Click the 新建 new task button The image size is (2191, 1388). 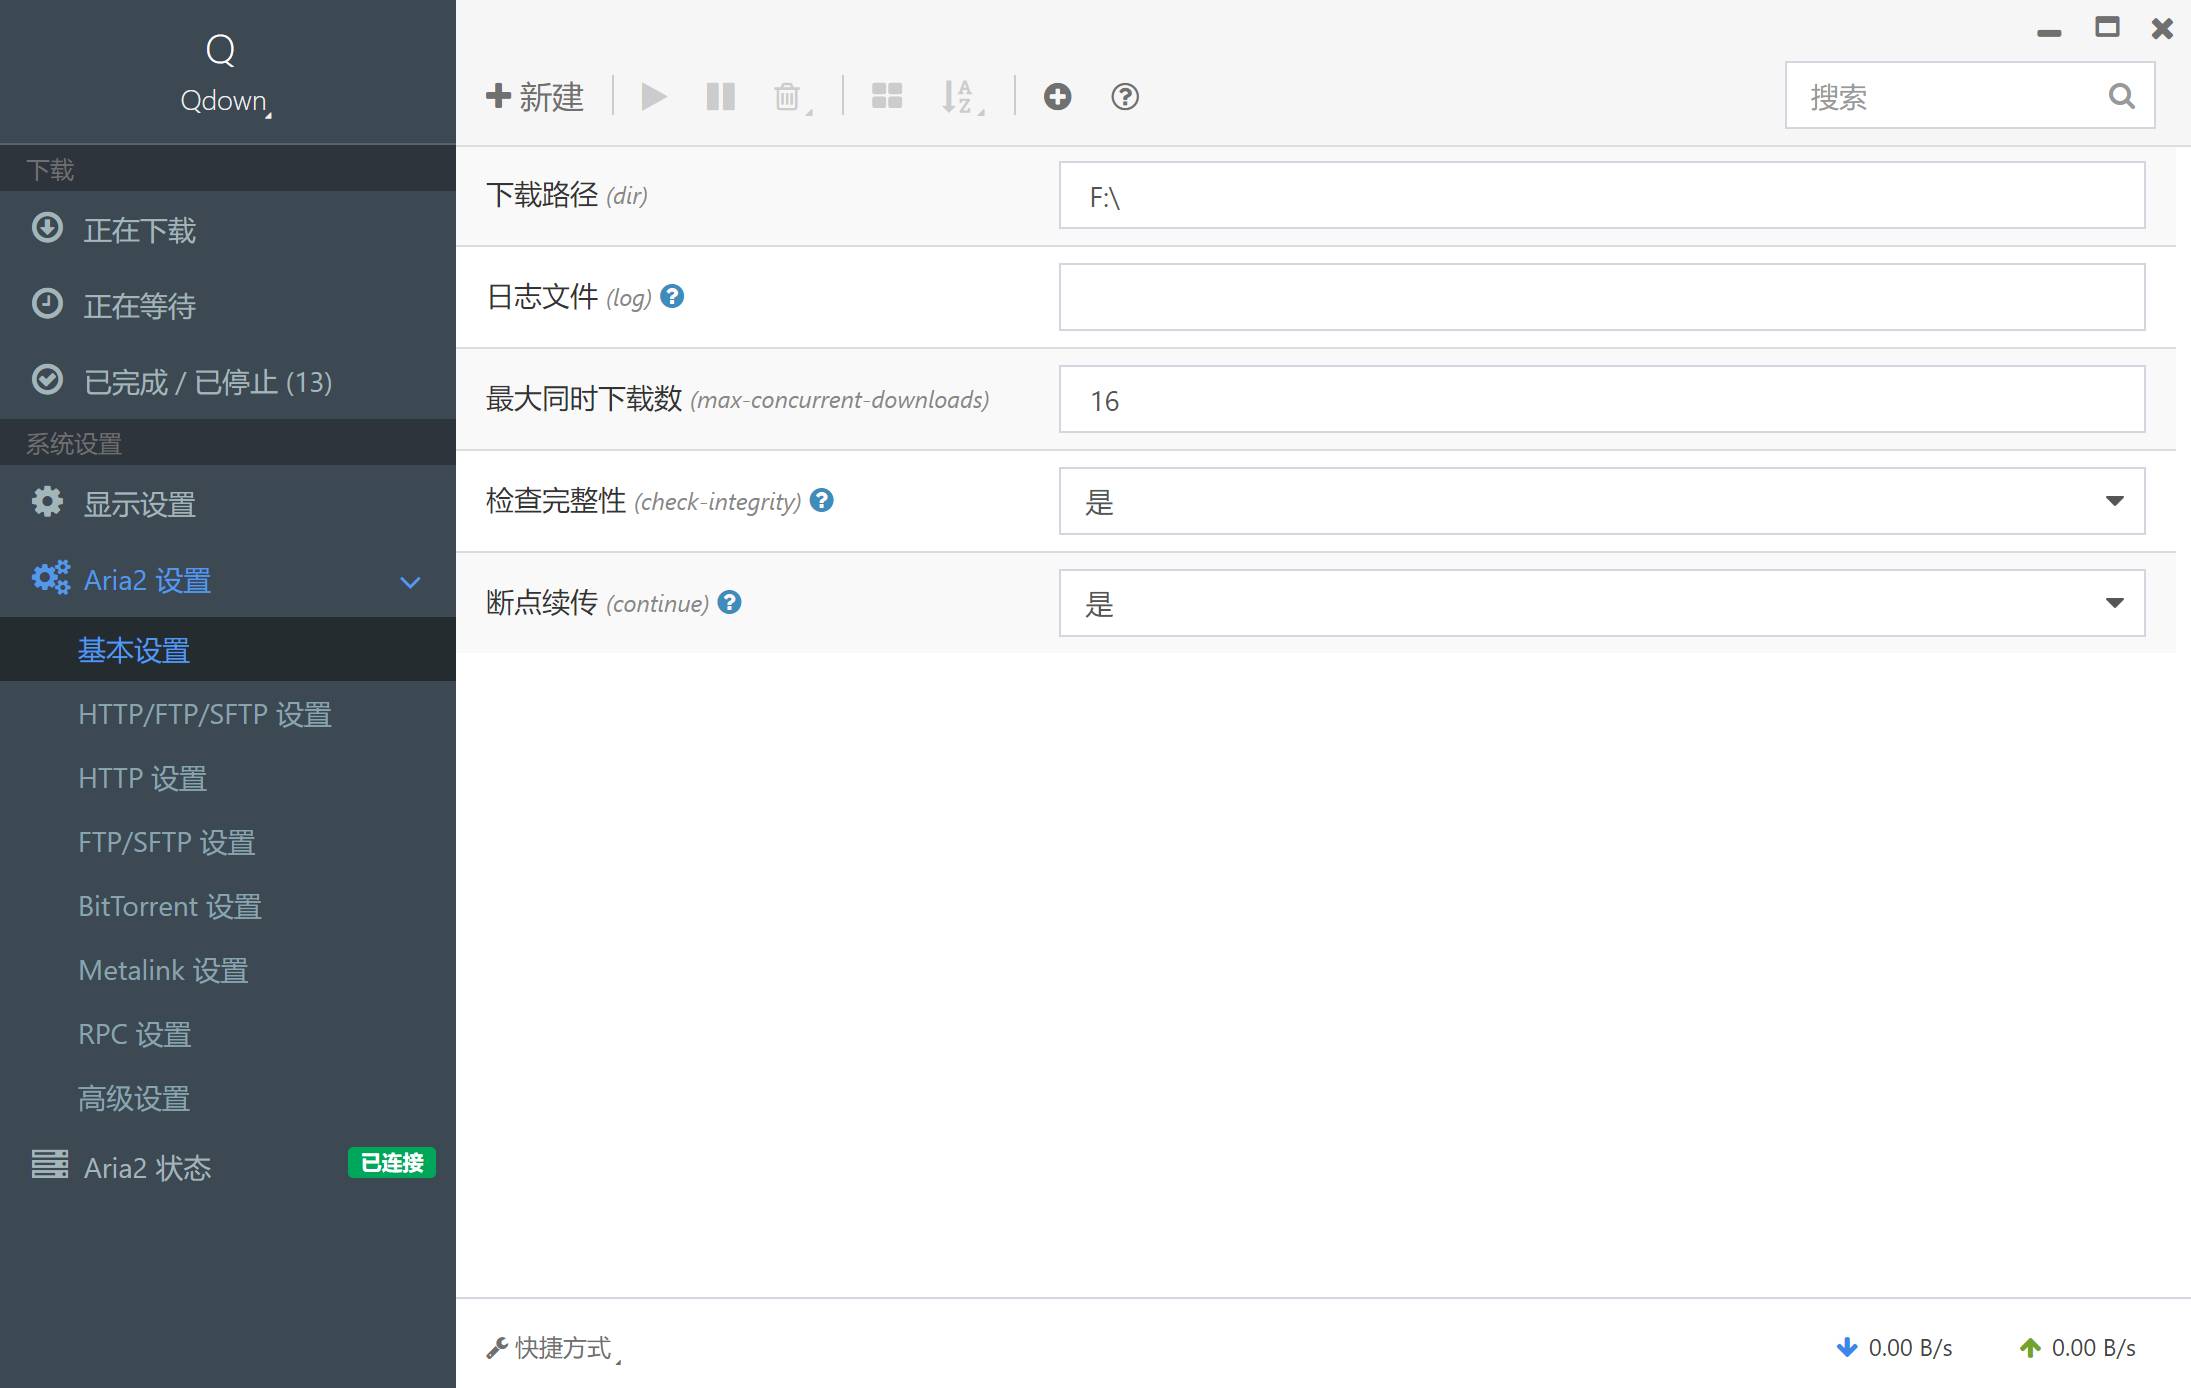(535, 97)
